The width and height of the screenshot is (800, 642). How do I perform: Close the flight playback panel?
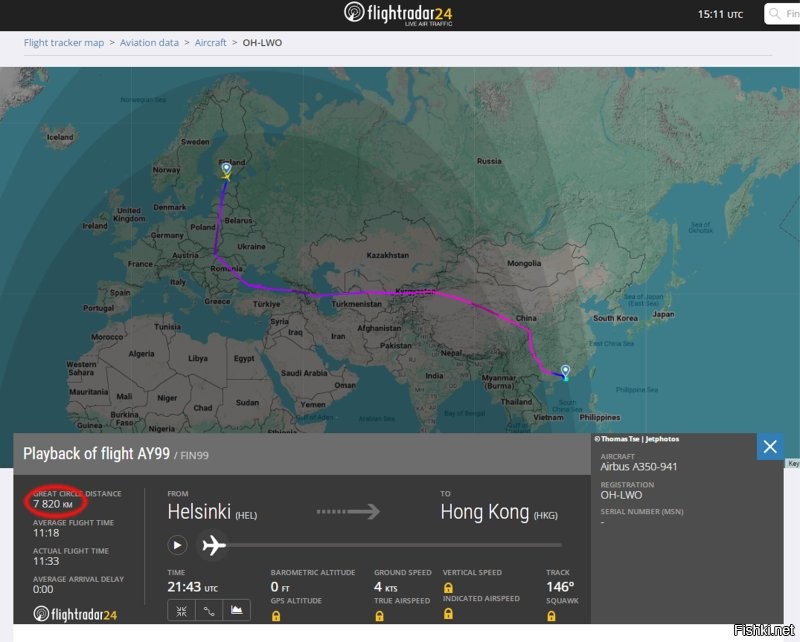coord(770,447)
